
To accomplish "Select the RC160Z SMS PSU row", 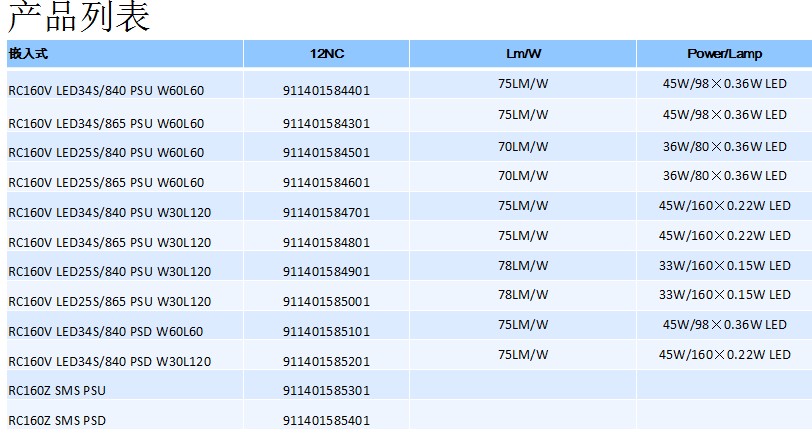I will click(56, 390).
